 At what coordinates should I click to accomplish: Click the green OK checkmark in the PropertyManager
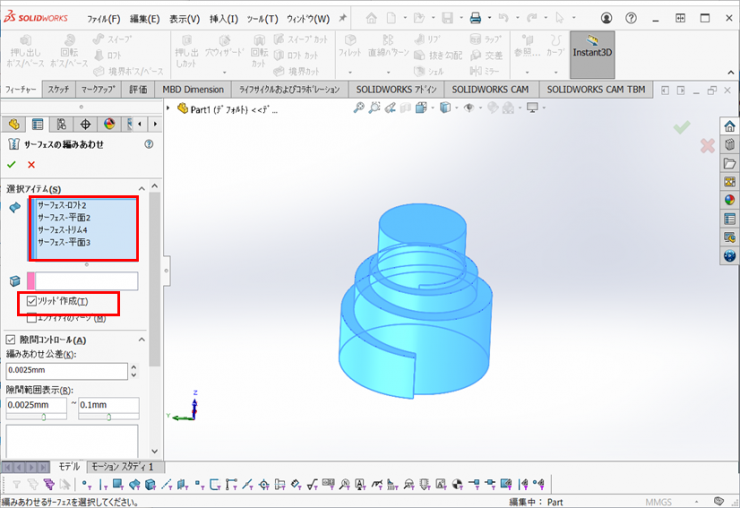[x=12, y=164]
